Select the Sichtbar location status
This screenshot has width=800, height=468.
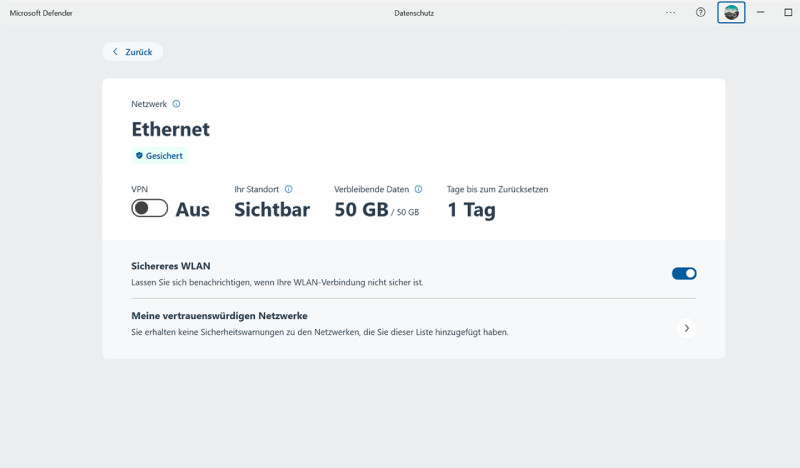coord(272,210)
